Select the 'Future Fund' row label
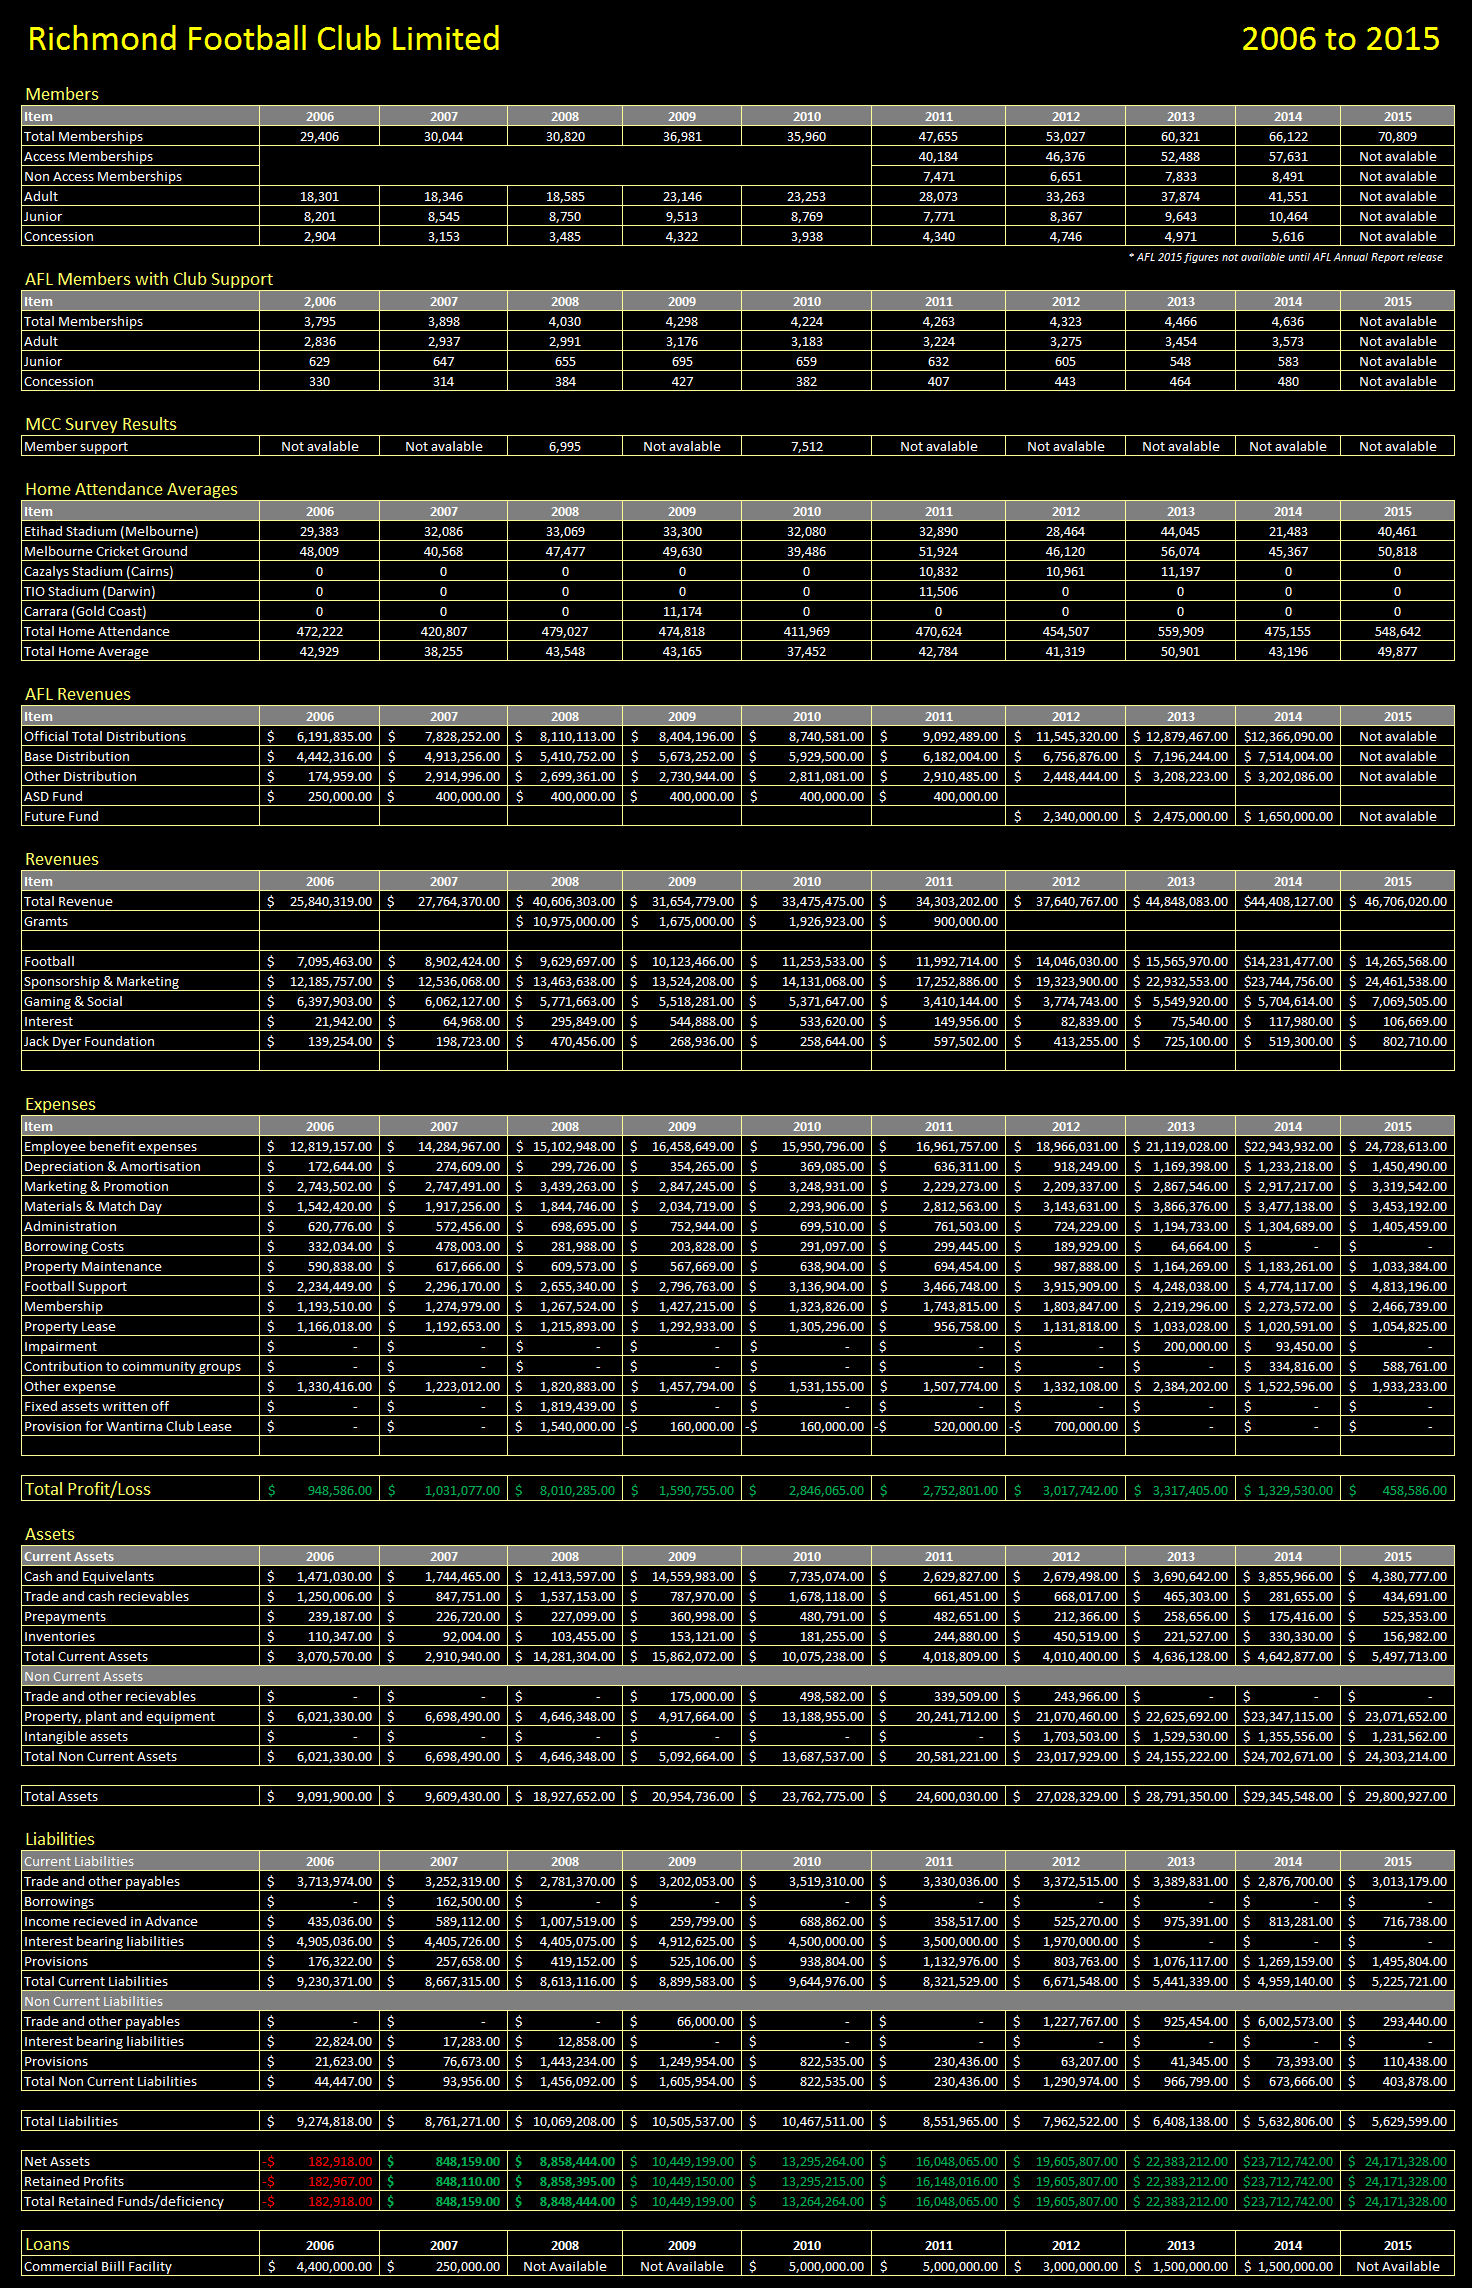The image size is (1472, 2288). pyautogui.click(x=62, y=816)
